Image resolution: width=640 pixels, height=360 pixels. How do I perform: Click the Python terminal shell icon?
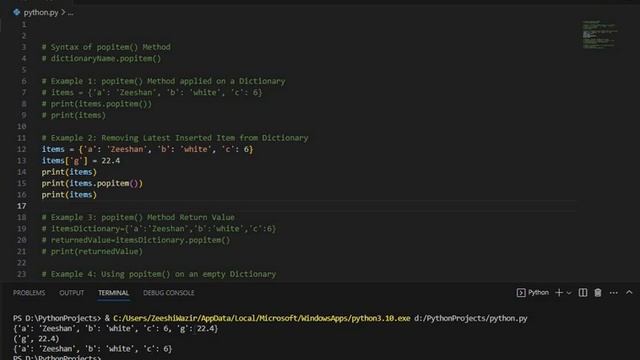click(521, 293)
